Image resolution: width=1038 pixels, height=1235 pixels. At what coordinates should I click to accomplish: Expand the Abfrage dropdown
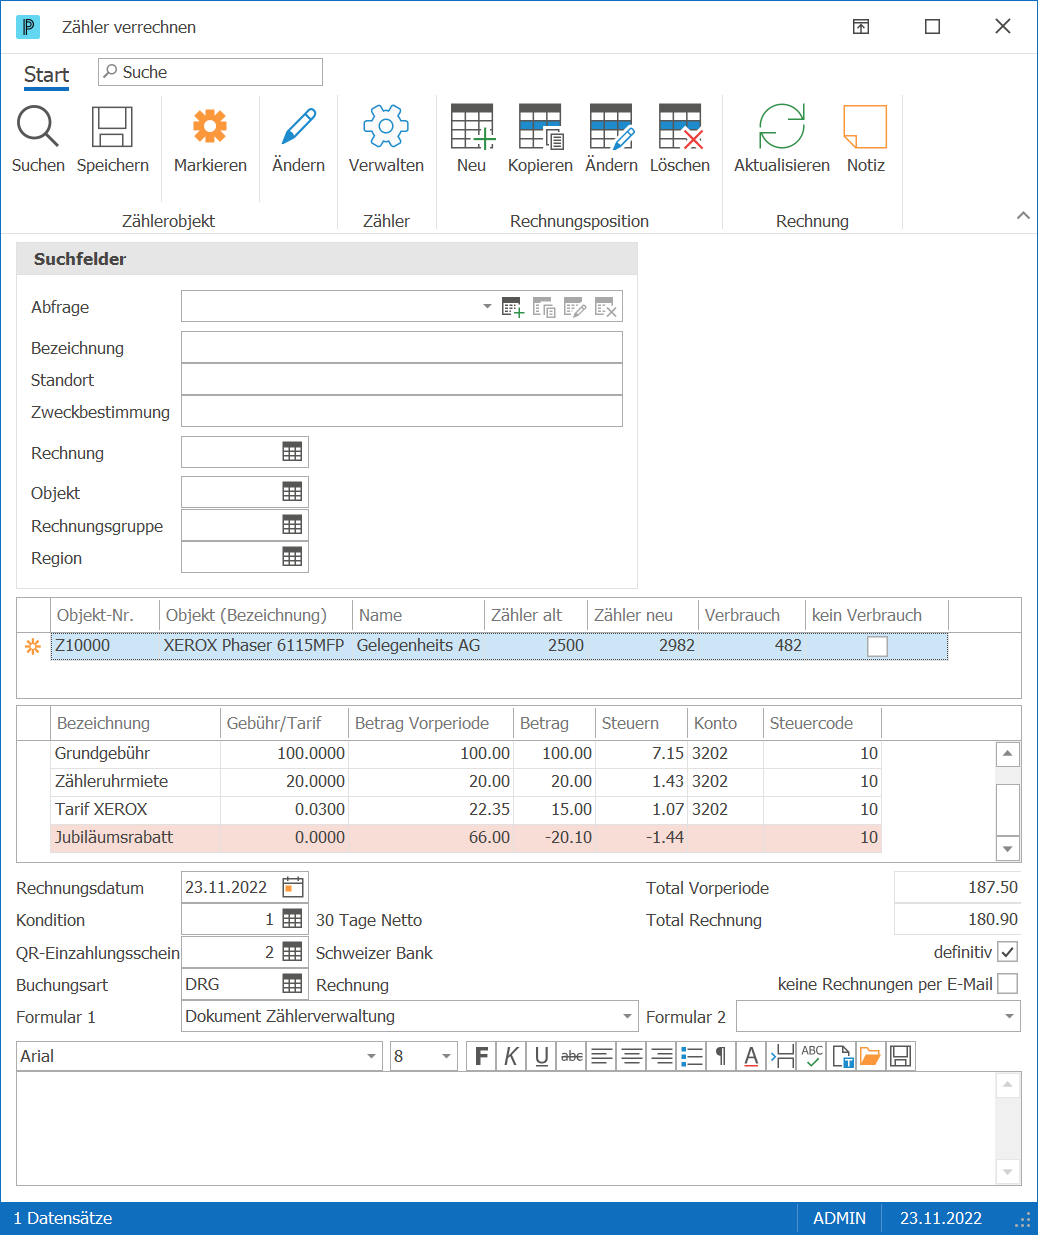tap(487, 306)
